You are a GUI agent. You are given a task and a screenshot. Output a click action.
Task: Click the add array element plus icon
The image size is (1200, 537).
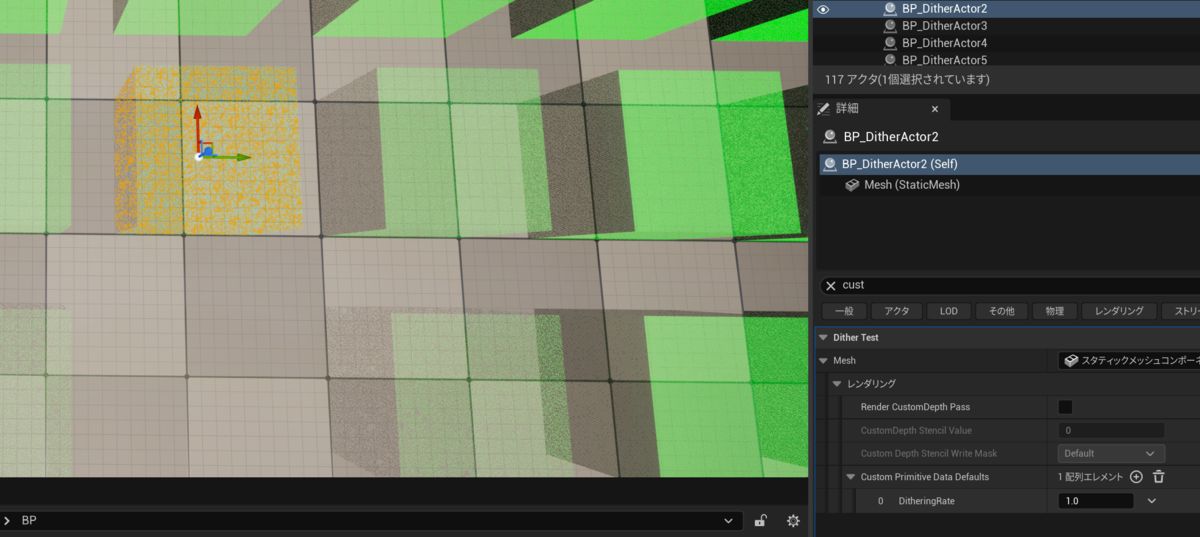pyautogui.click(x=1136, y=477)
